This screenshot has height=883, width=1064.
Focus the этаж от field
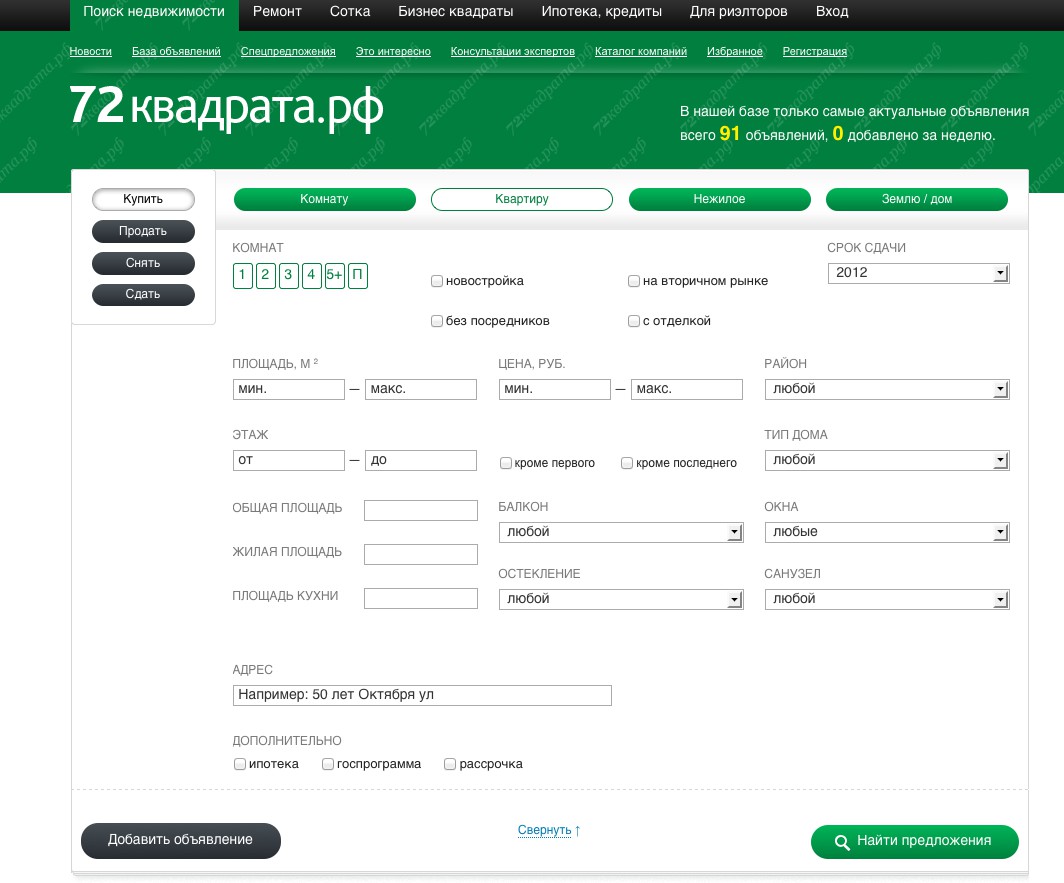coord(288,461)
